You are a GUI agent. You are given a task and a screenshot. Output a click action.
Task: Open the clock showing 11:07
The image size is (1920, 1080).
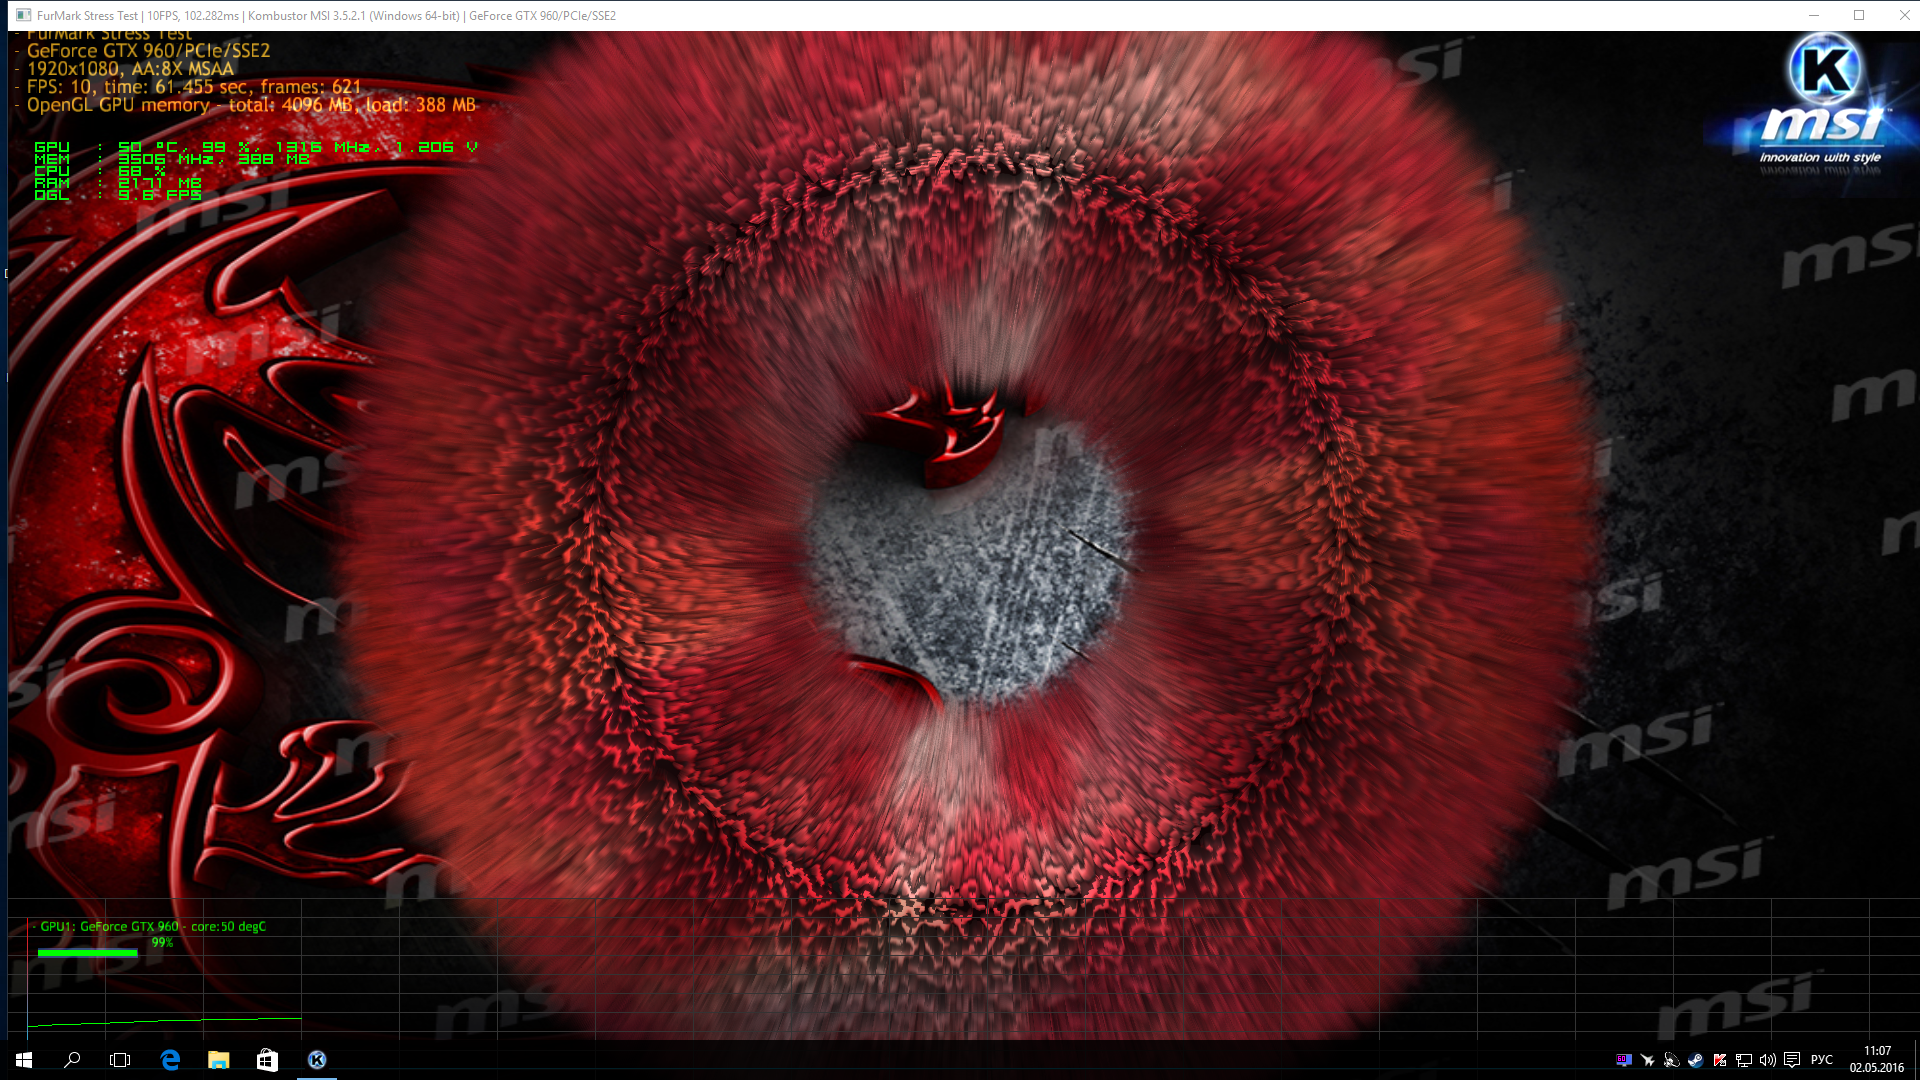click(1877, 1059)
